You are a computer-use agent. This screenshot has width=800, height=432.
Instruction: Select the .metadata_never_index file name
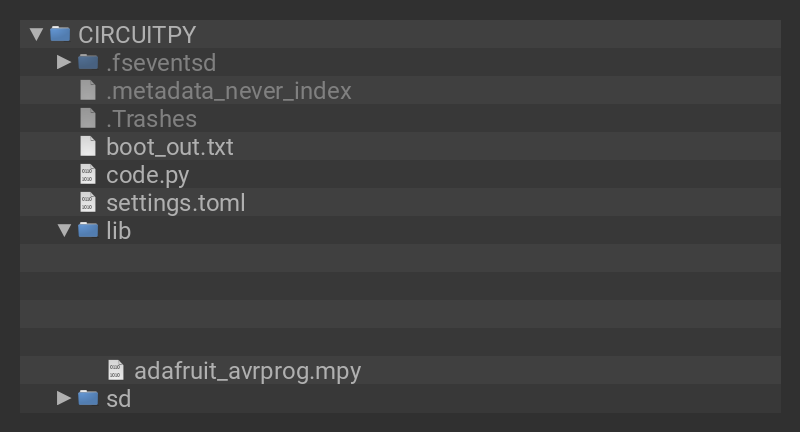(228, 90)
